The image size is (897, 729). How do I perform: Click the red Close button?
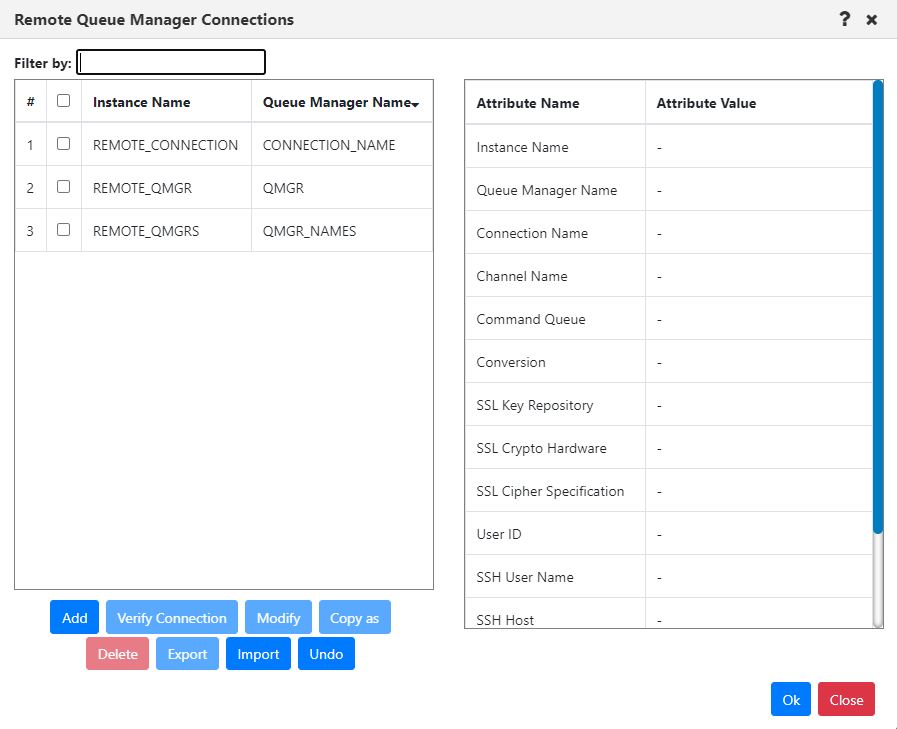[846, 699]
